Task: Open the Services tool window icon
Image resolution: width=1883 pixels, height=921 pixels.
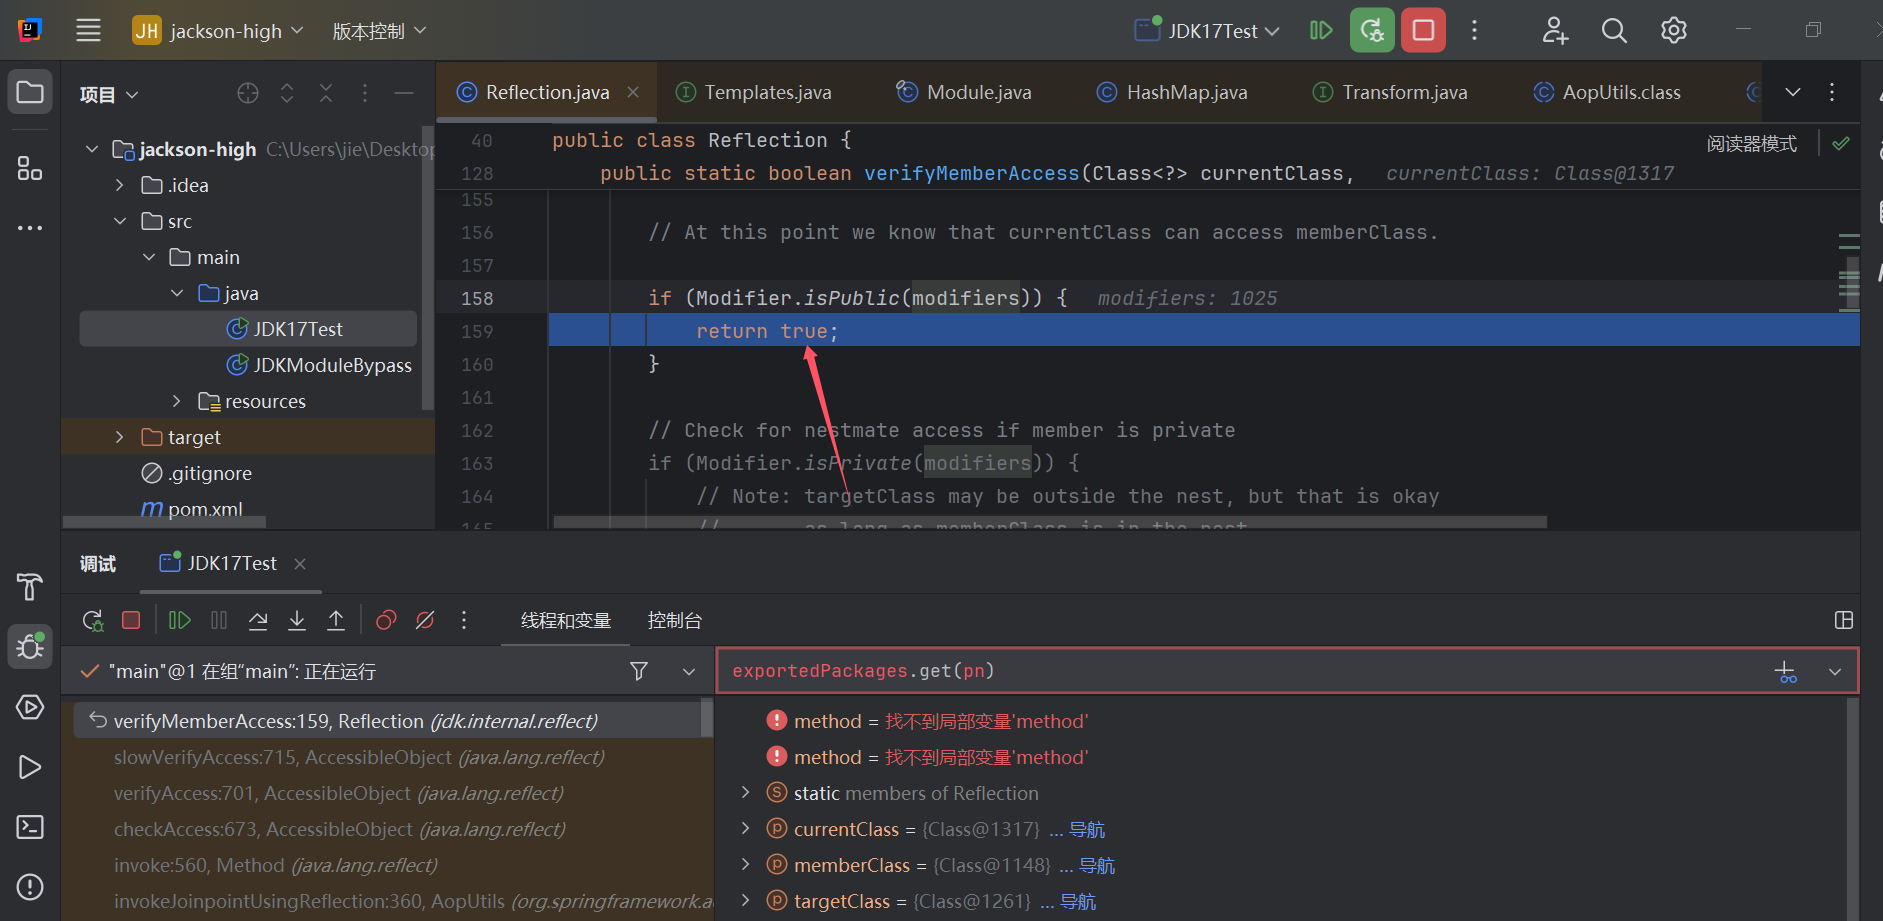Action: pyautogui.click(x=30, y=707)
